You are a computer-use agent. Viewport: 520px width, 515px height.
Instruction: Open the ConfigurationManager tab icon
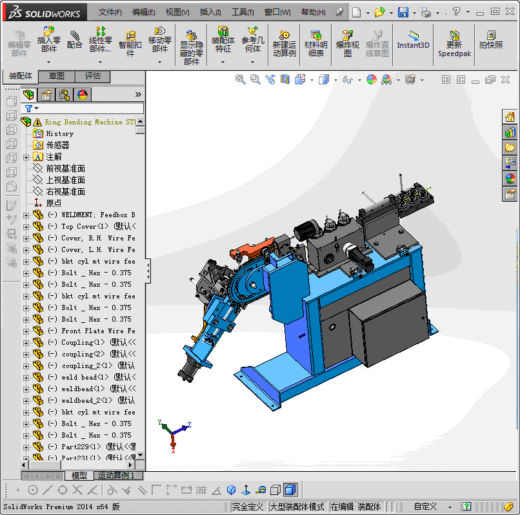[64, 95]
